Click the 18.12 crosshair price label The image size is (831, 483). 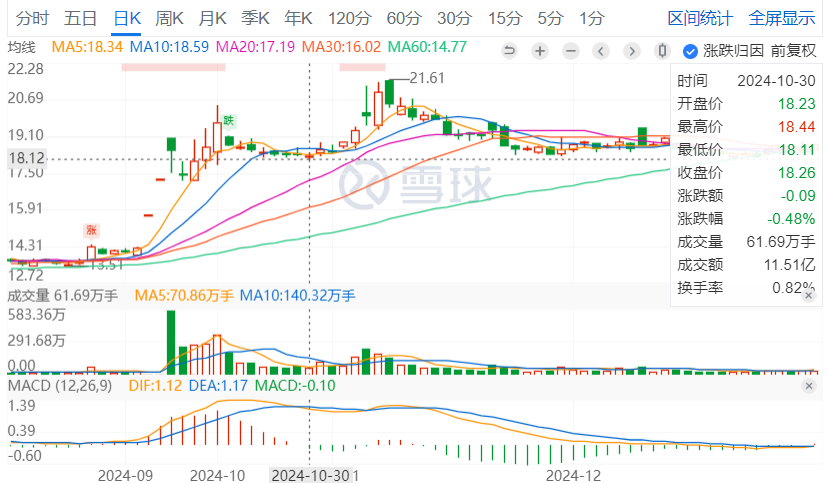(x=26, y=158)
